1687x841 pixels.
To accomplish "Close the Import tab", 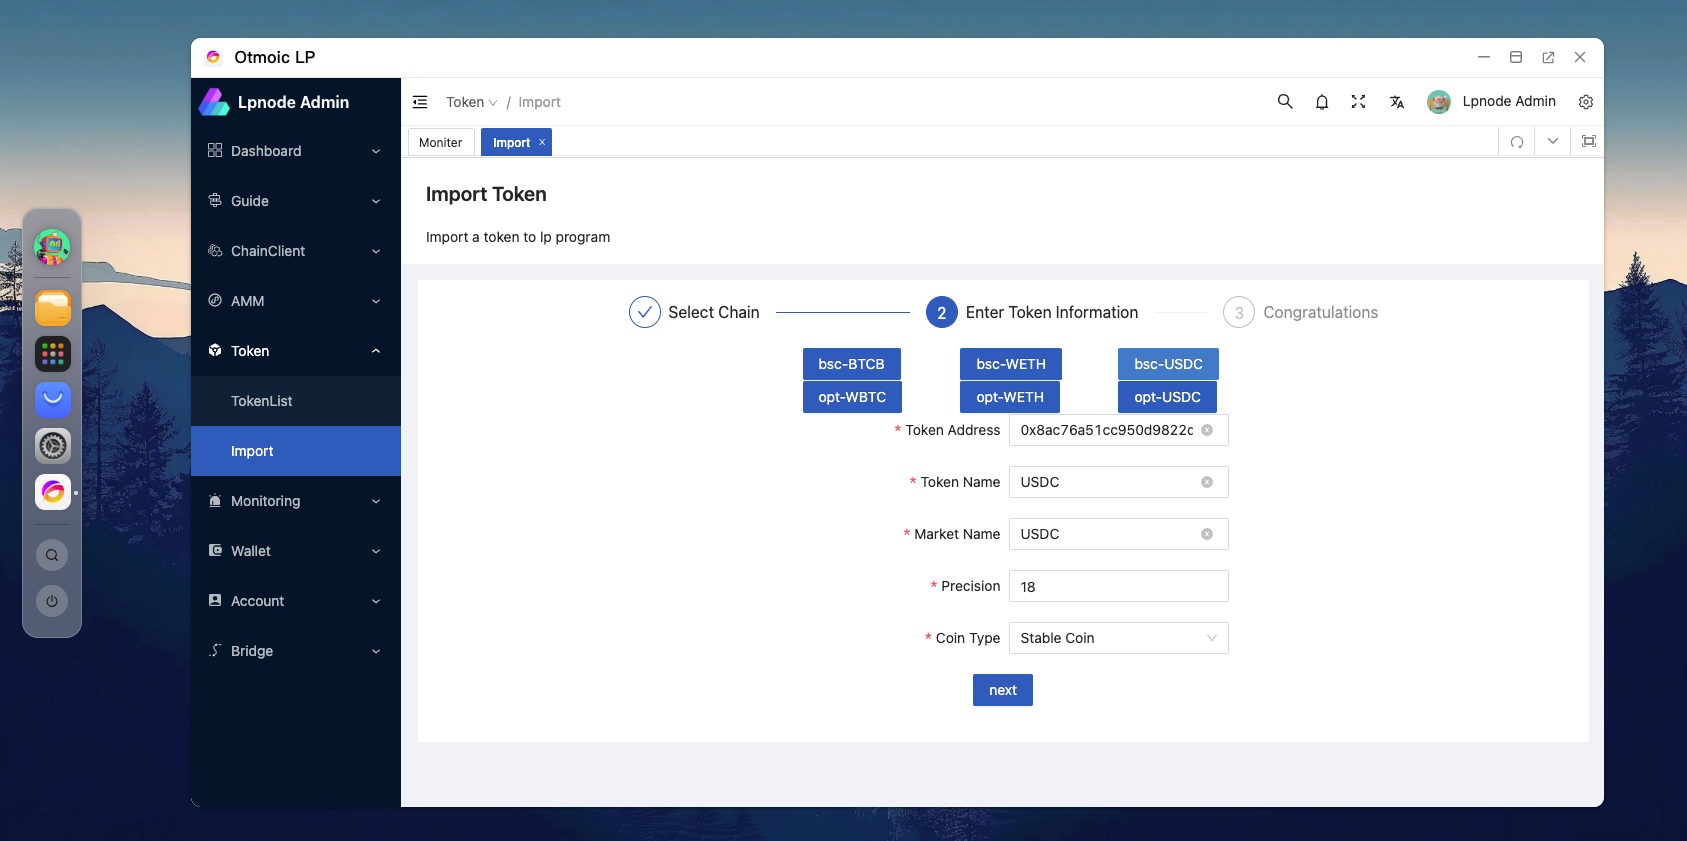I will [542, 142].
